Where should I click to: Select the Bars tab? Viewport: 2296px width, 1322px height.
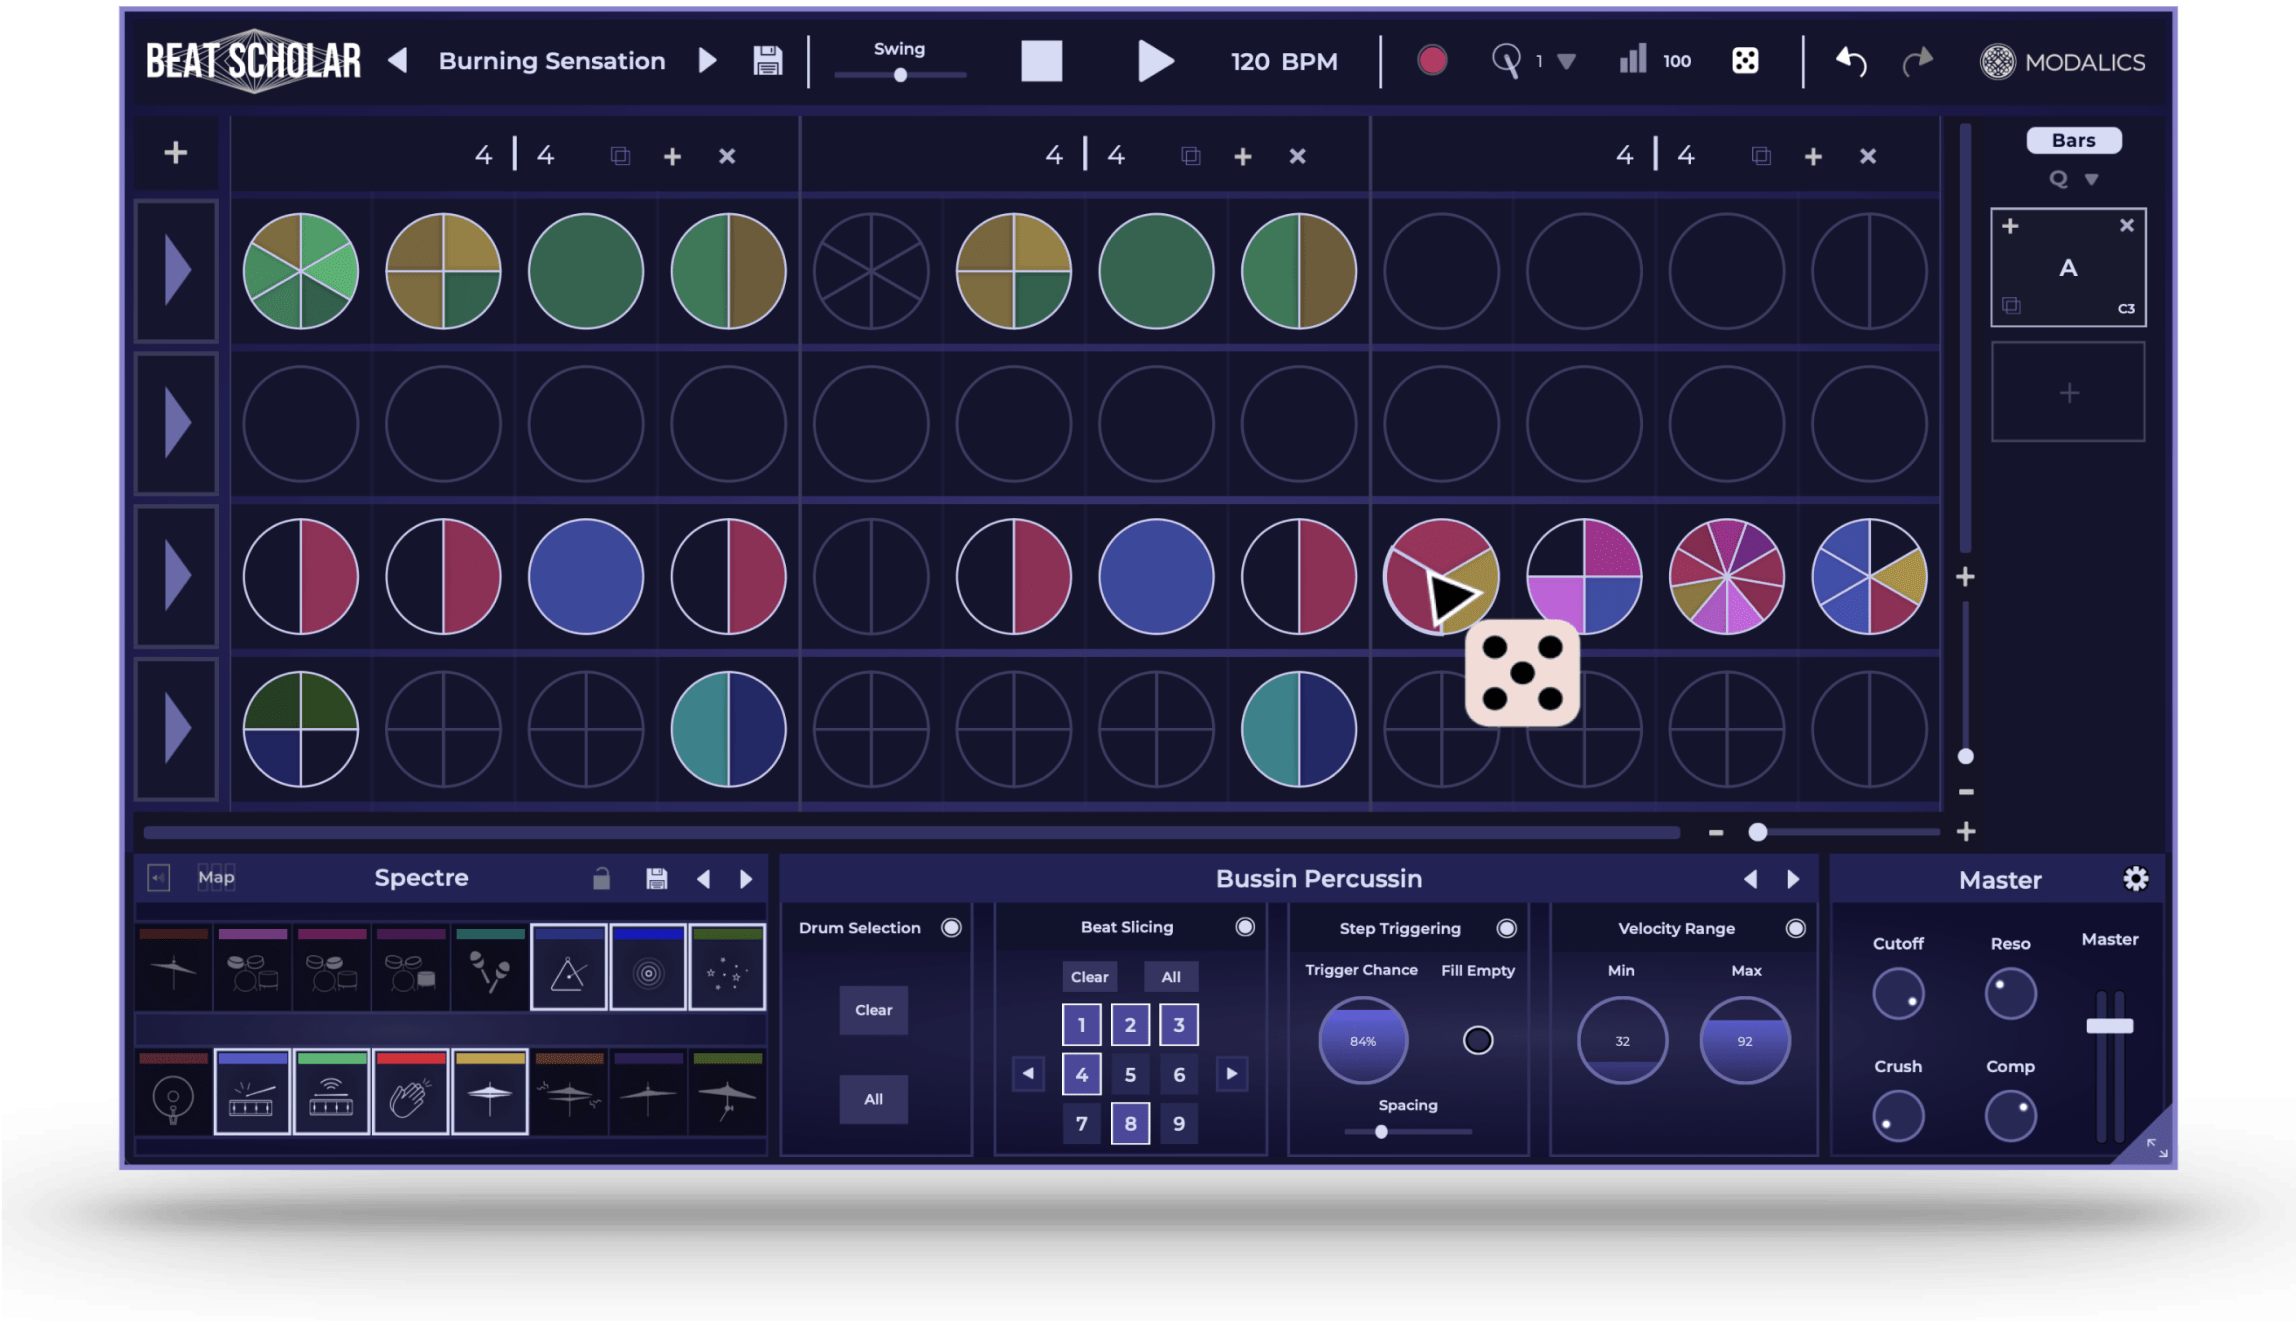click(2073, 141)
